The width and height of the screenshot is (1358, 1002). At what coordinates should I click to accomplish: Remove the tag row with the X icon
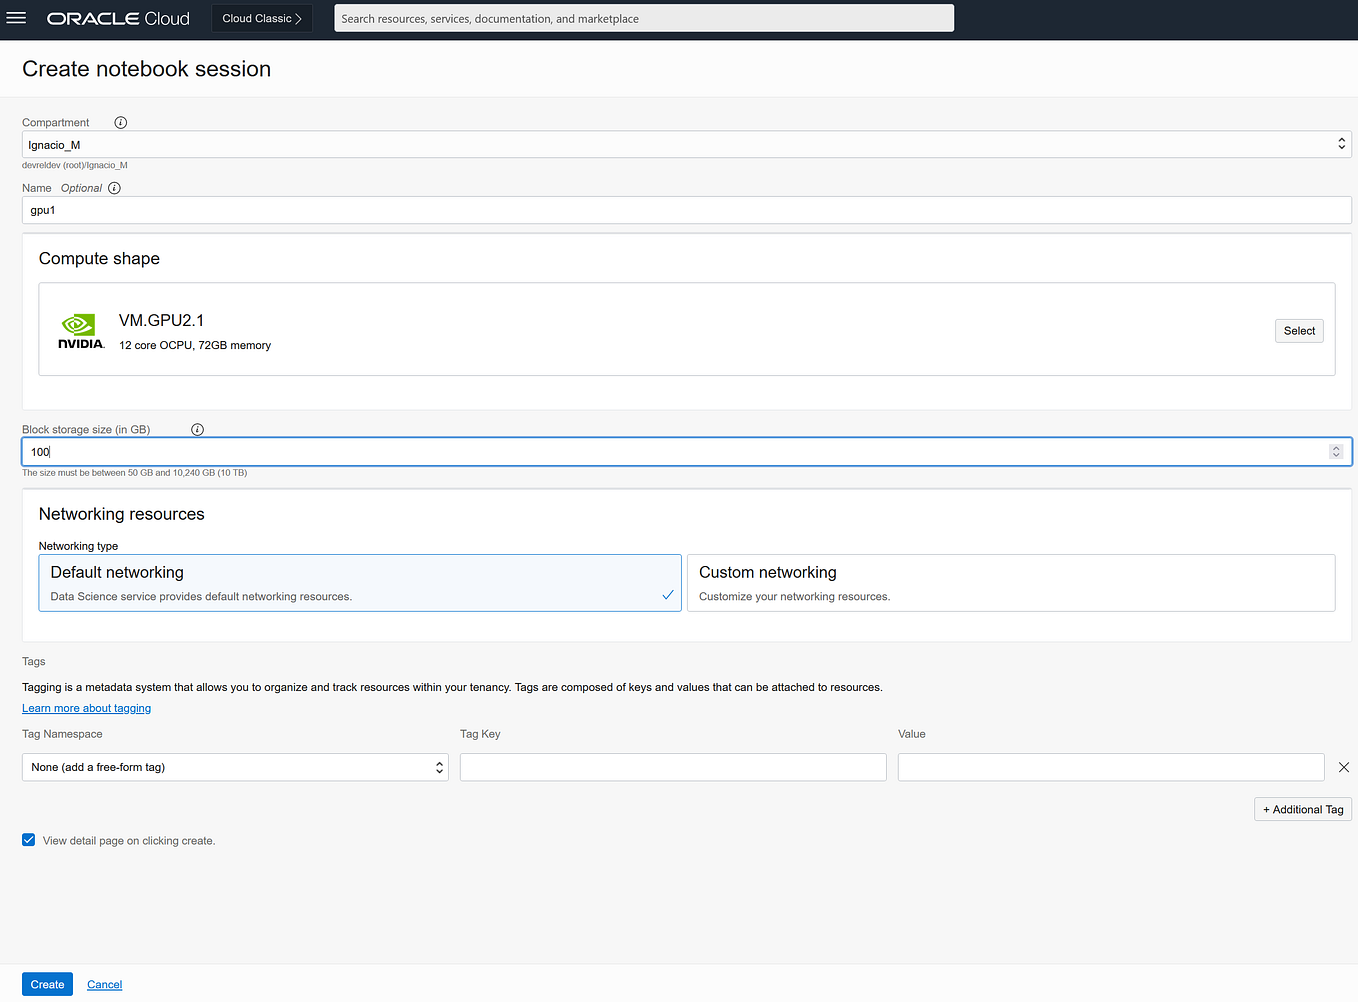pyautogui.click(x=1344, y=767)
